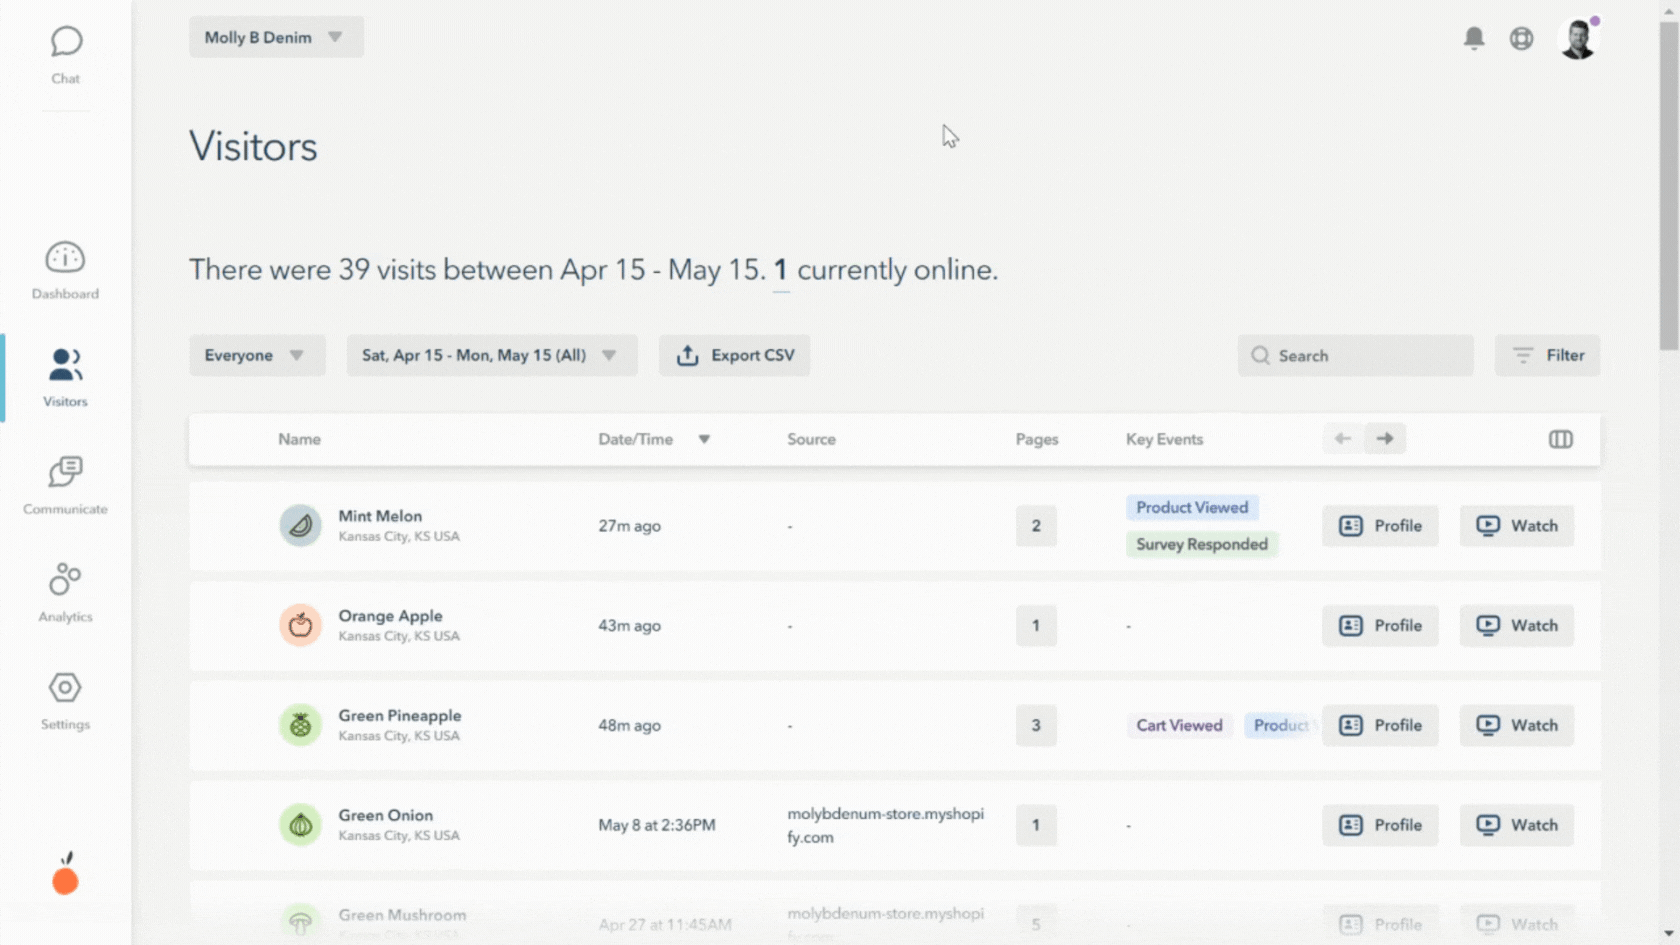Expand the date range selector
Image resolution: width=1680 pixels, height=945 pixels.
(x=491, y=355)
